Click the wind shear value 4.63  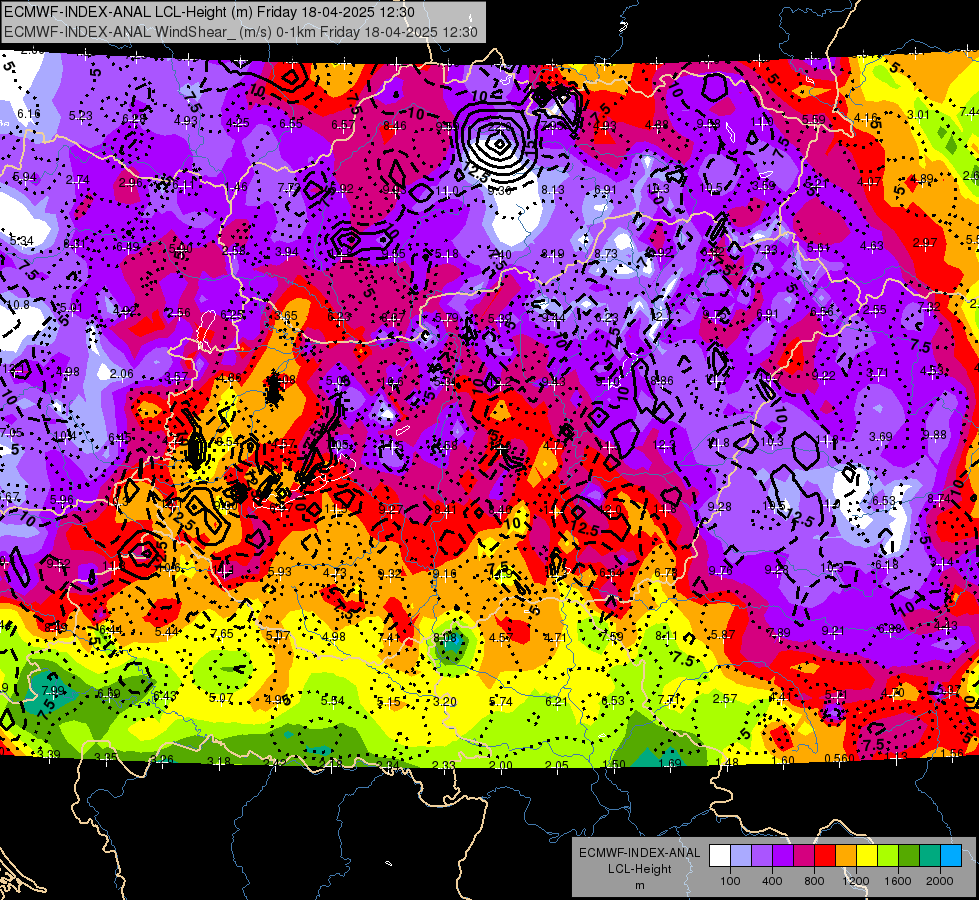[x=872, y=246]
